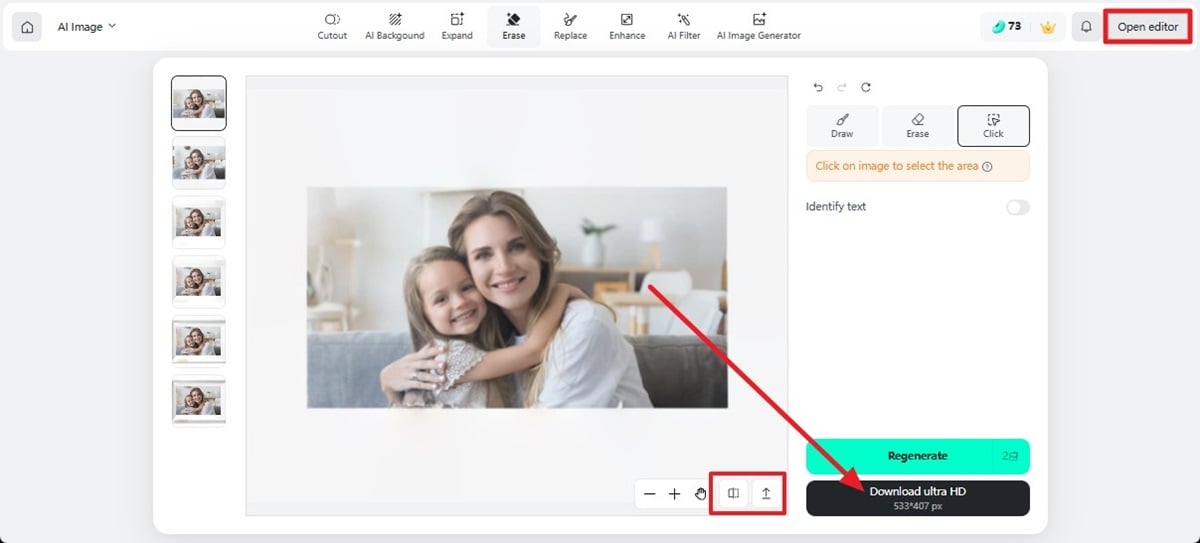The image size is (1200, 543).
Task: Open the 73 credits balance
Action: point(1006,27)
